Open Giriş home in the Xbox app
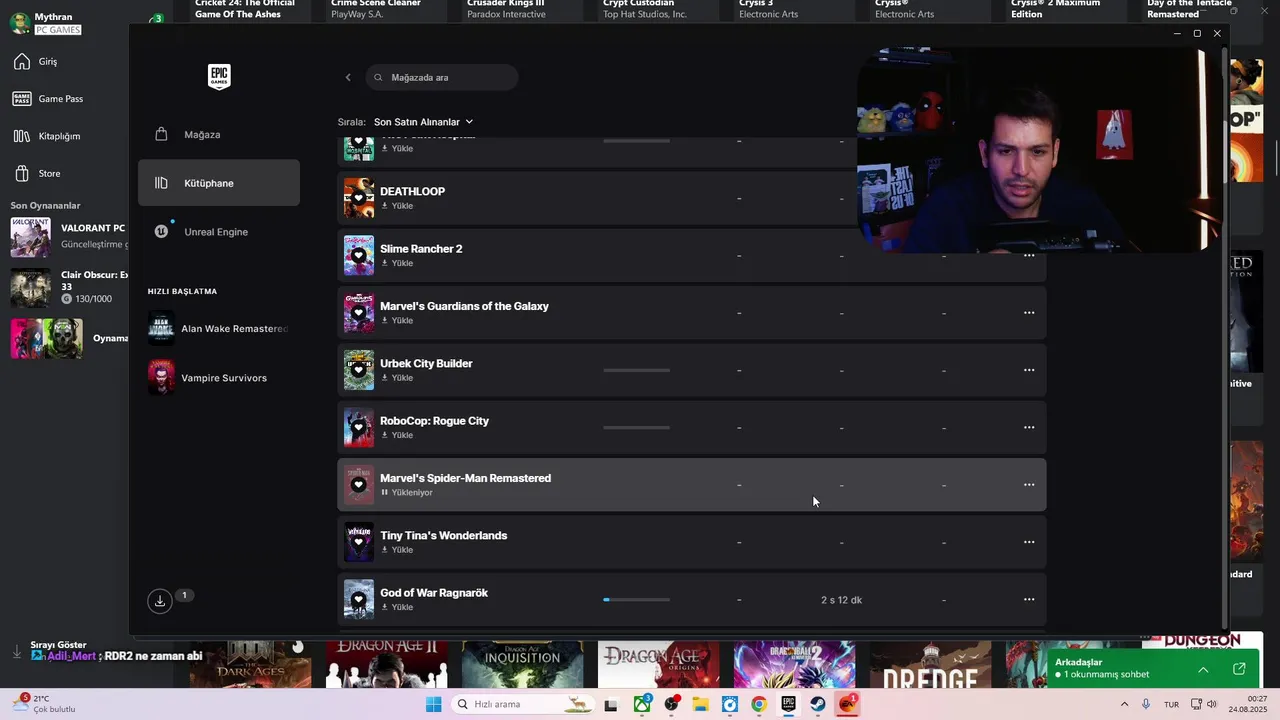The height and width of the screenshot is (720, 1280). coord(36,62)
